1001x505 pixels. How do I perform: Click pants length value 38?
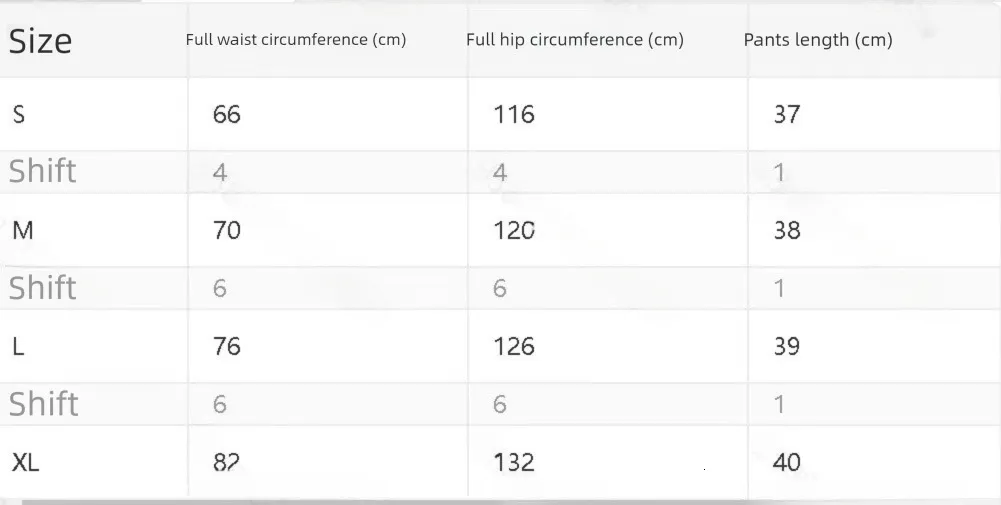point(787,231)
